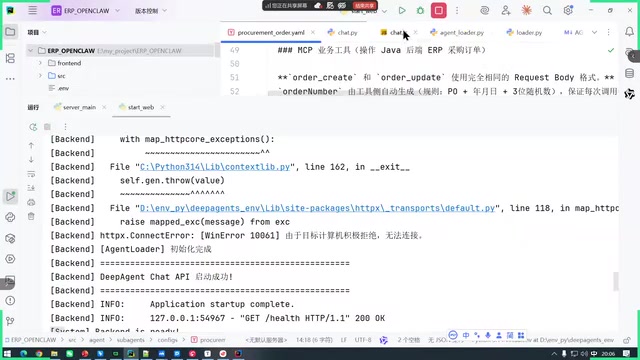Viewport: 640px width, 360px height.
Task: Click the LF line separator widget
Action: tap(344, 340)
